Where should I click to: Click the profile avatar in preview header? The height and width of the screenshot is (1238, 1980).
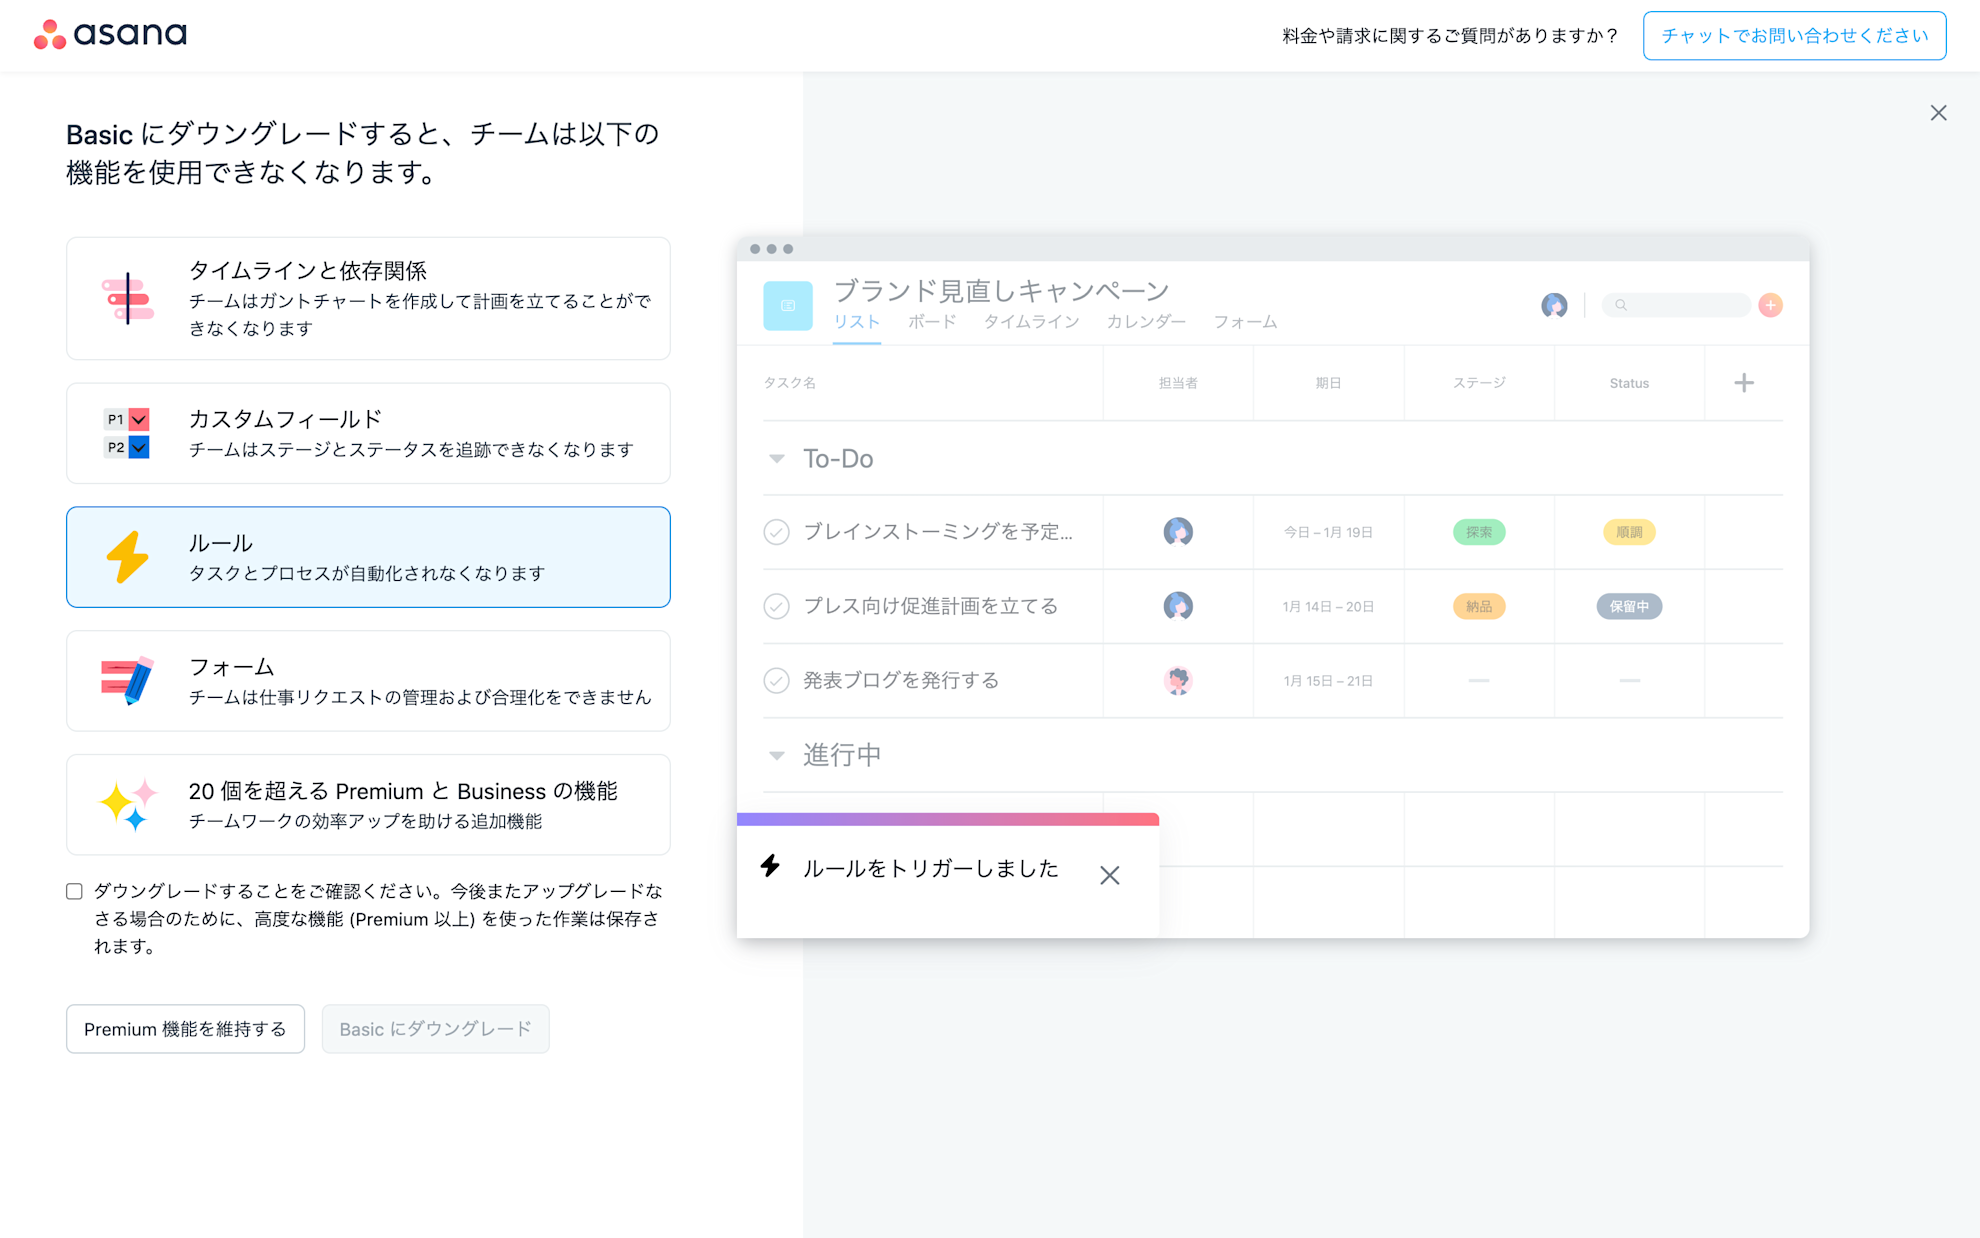[x=1554, y=305]
